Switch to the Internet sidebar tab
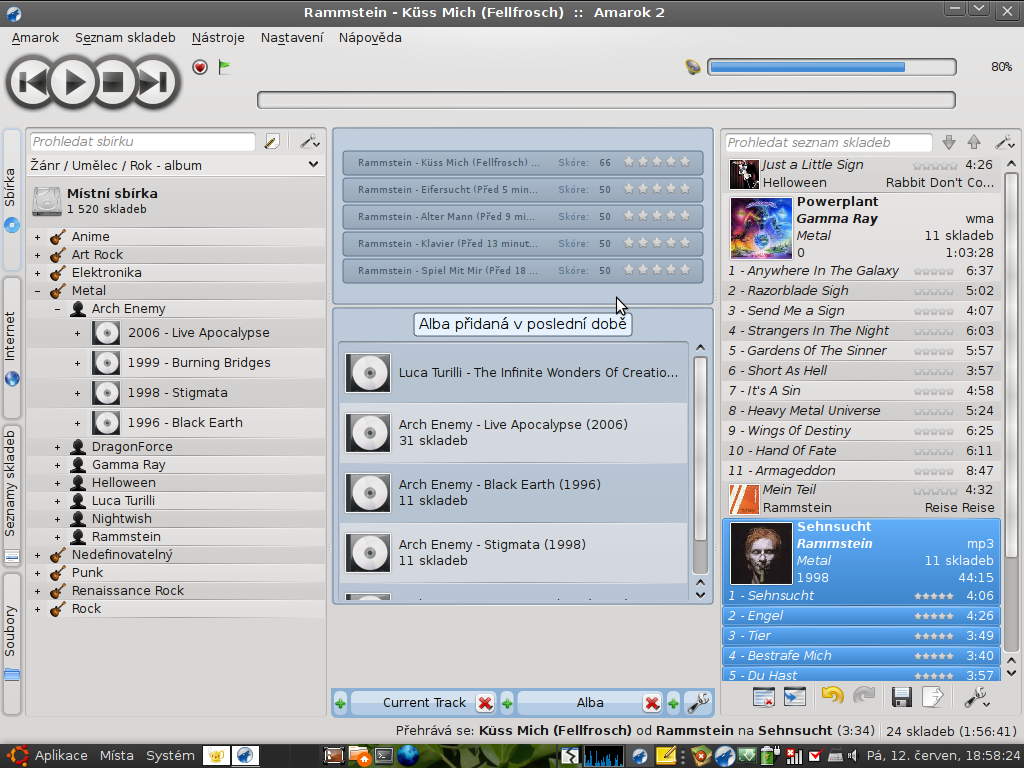The height and width of the screenshot is (768, 1024). [x=12, y=347]
